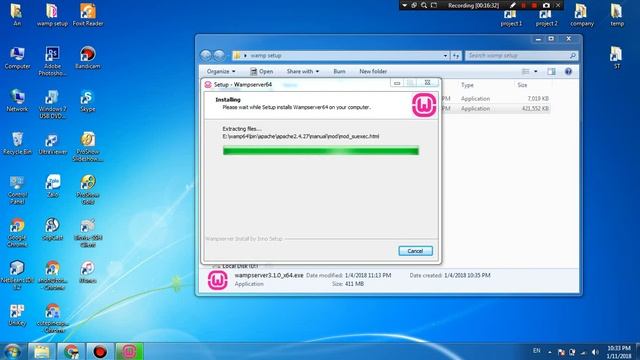Screen dimensions: 640x360
Task: Expand the 'Share with' menu
Action: tap(302, 71)
